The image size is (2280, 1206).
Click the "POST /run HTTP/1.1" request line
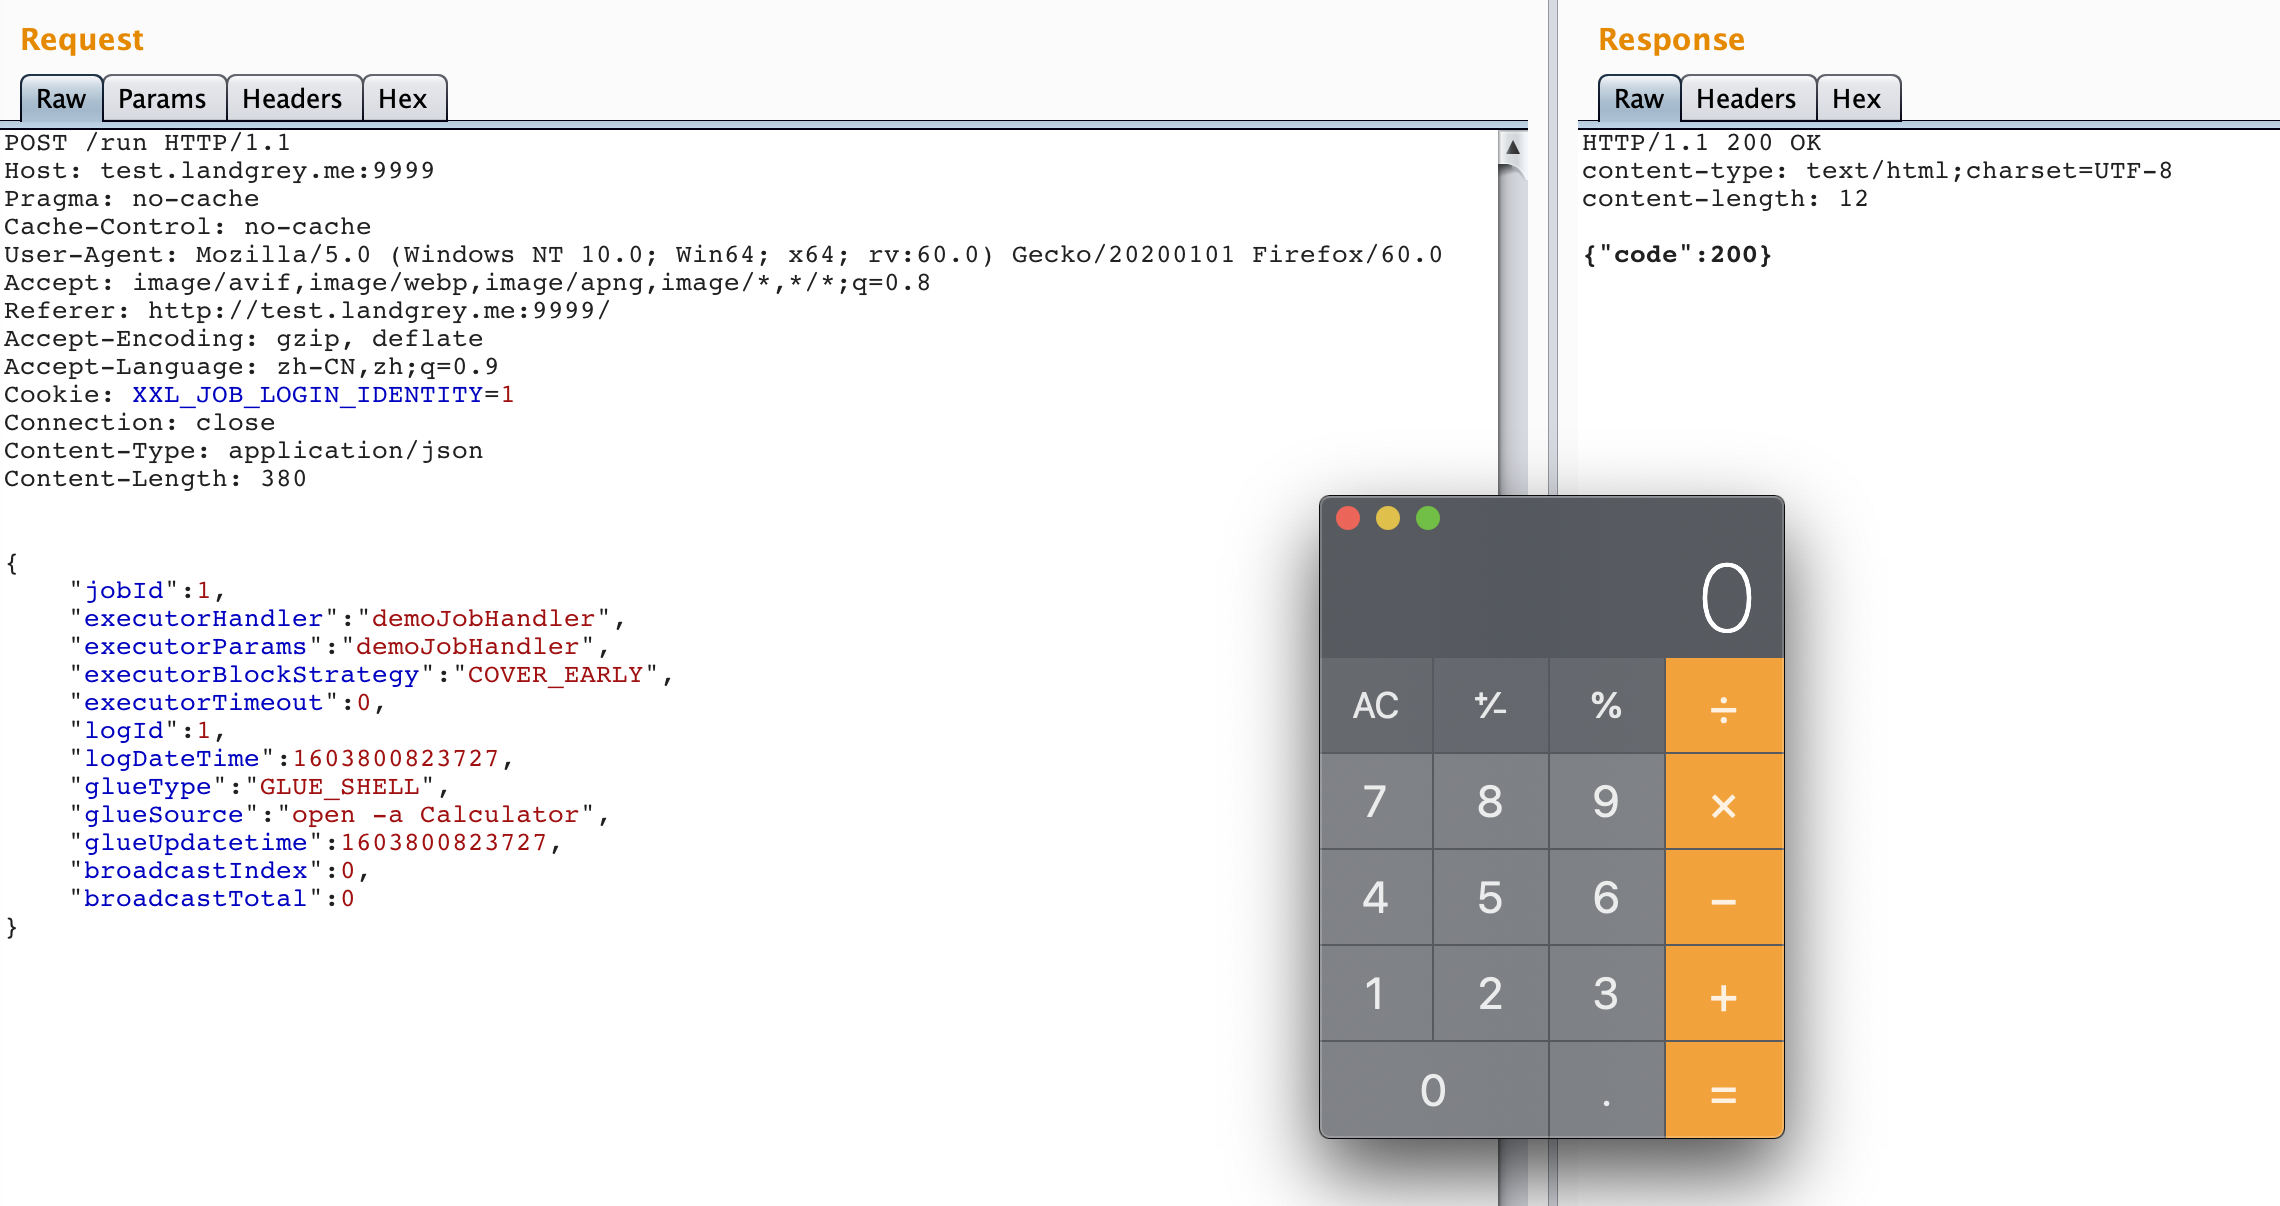pyautogui.click(x=147, y=143)
